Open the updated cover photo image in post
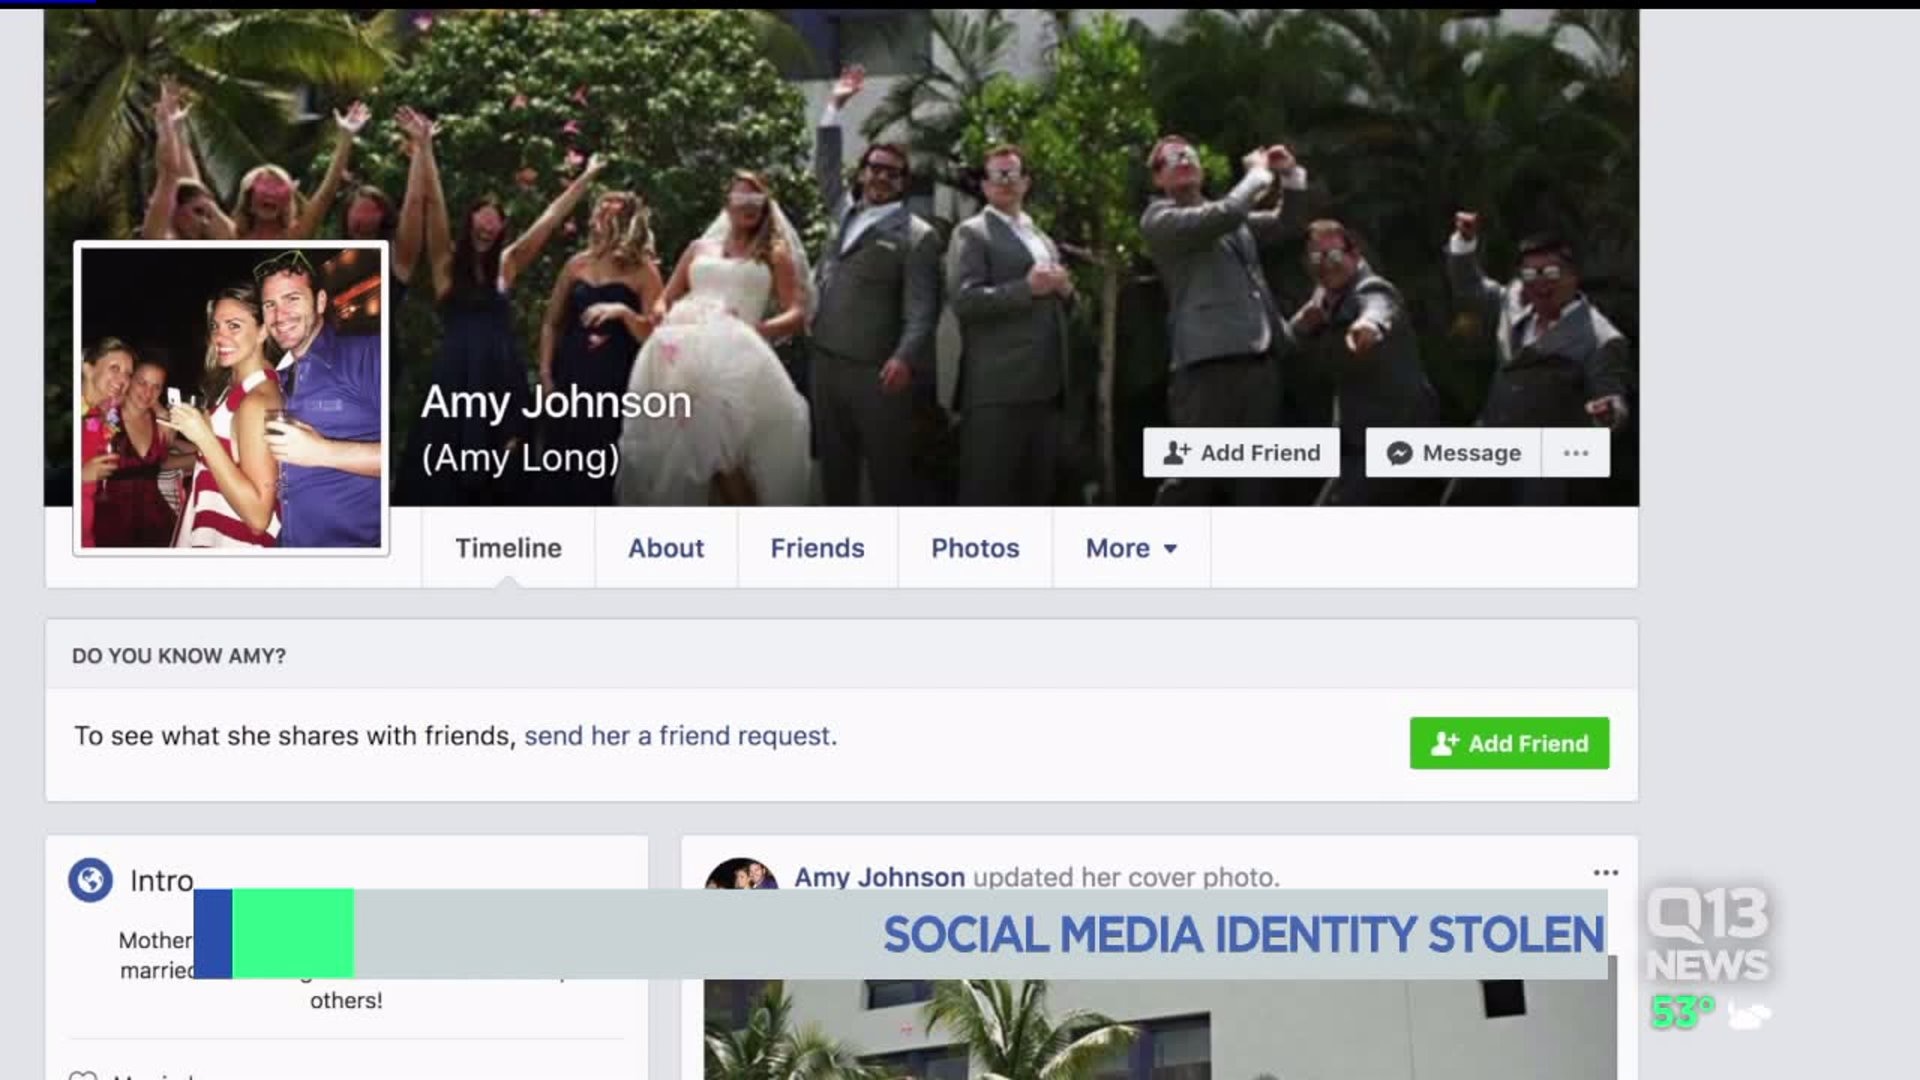Image resolution: width=1920 pixels, height=1080 pixels. pos(1160,1030)
